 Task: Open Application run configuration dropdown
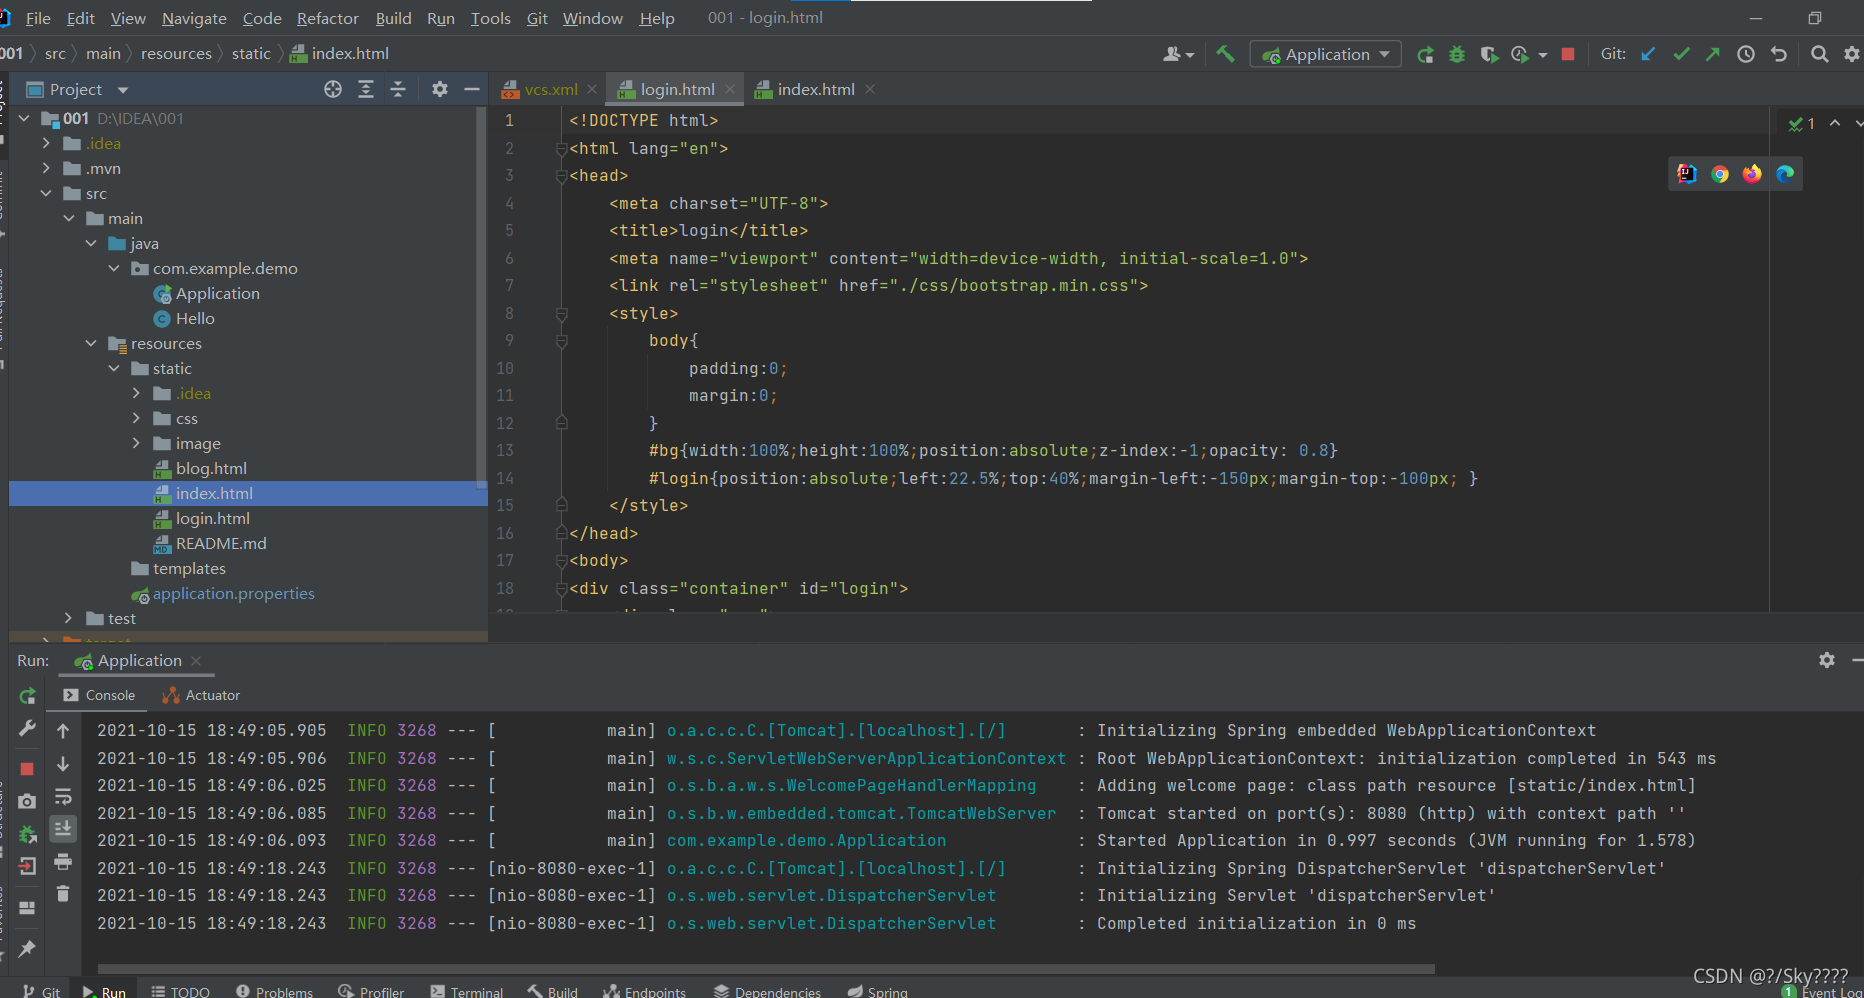coord(1326,54)
